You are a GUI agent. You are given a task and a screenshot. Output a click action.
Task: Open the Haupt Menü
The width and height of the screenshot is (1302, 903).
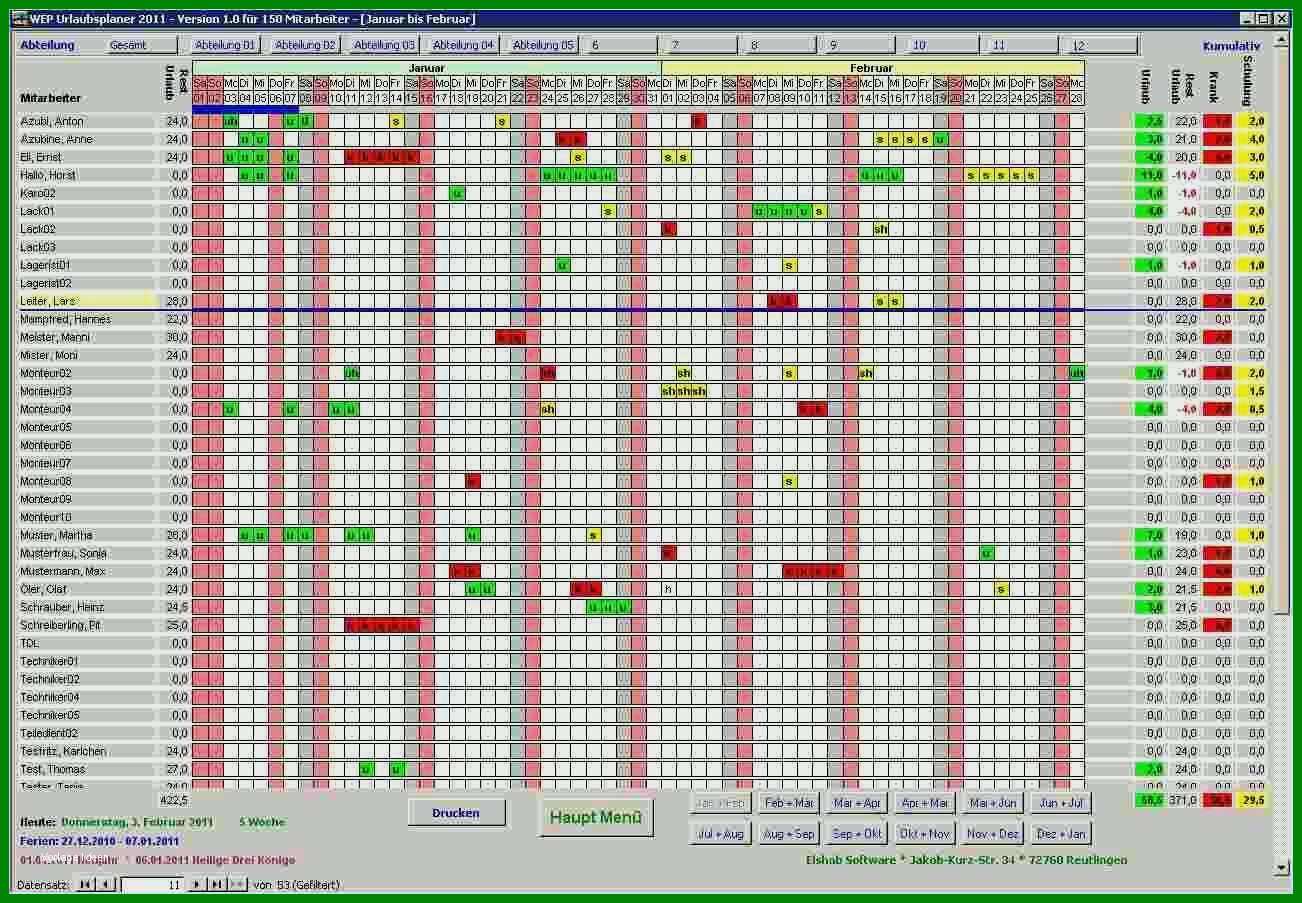point(596,817)
